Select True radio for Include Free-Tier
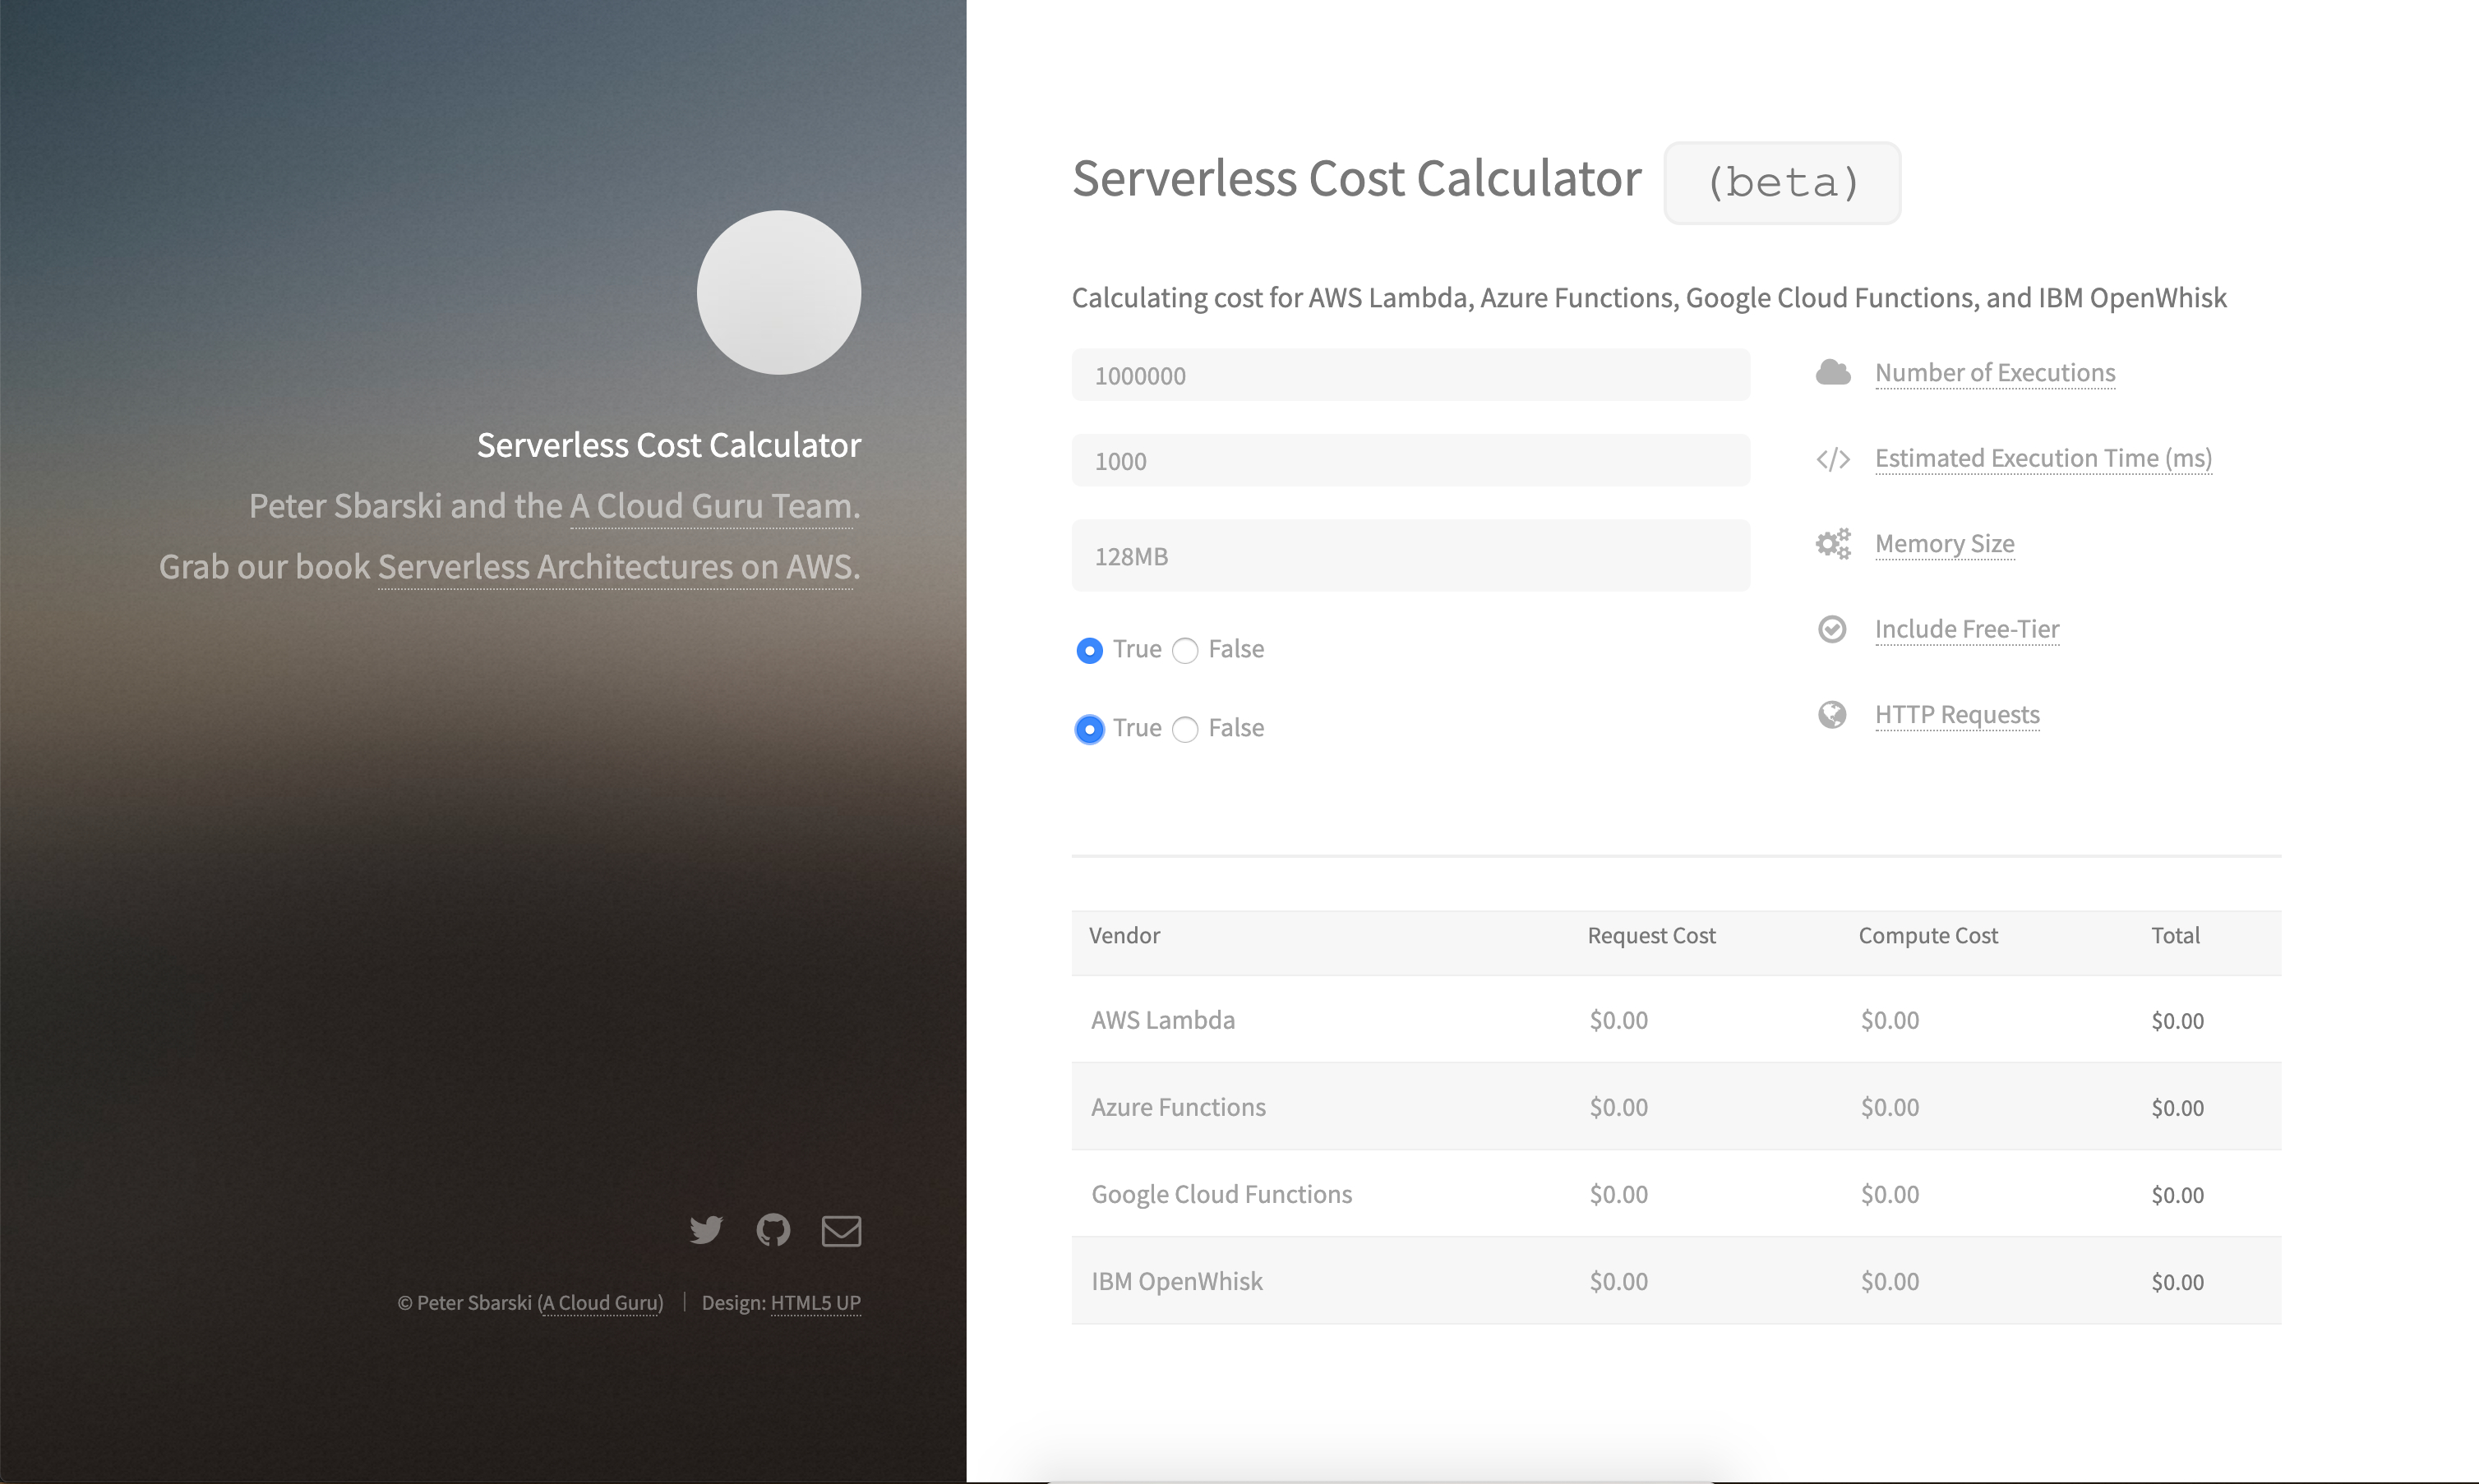 pyautogui.click(x=1090, y=651)
